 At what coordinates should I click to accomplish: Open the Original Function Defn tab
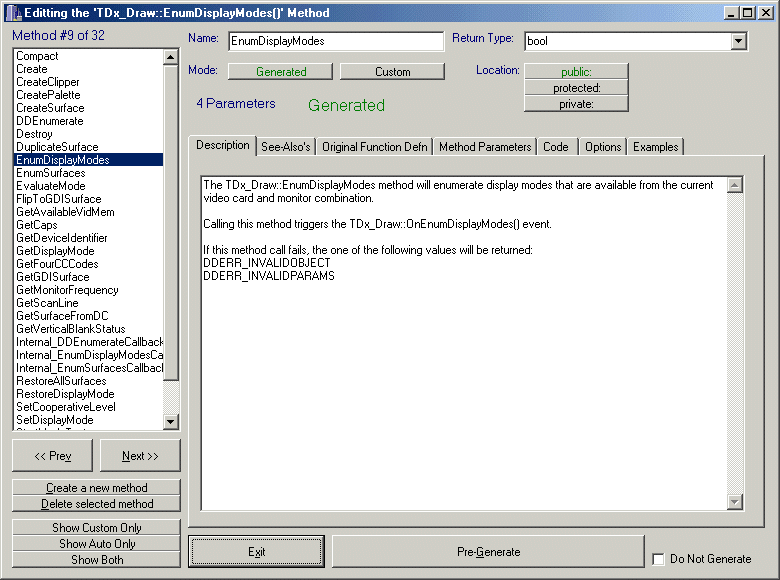pyautogui.click(x=374, y=147)
